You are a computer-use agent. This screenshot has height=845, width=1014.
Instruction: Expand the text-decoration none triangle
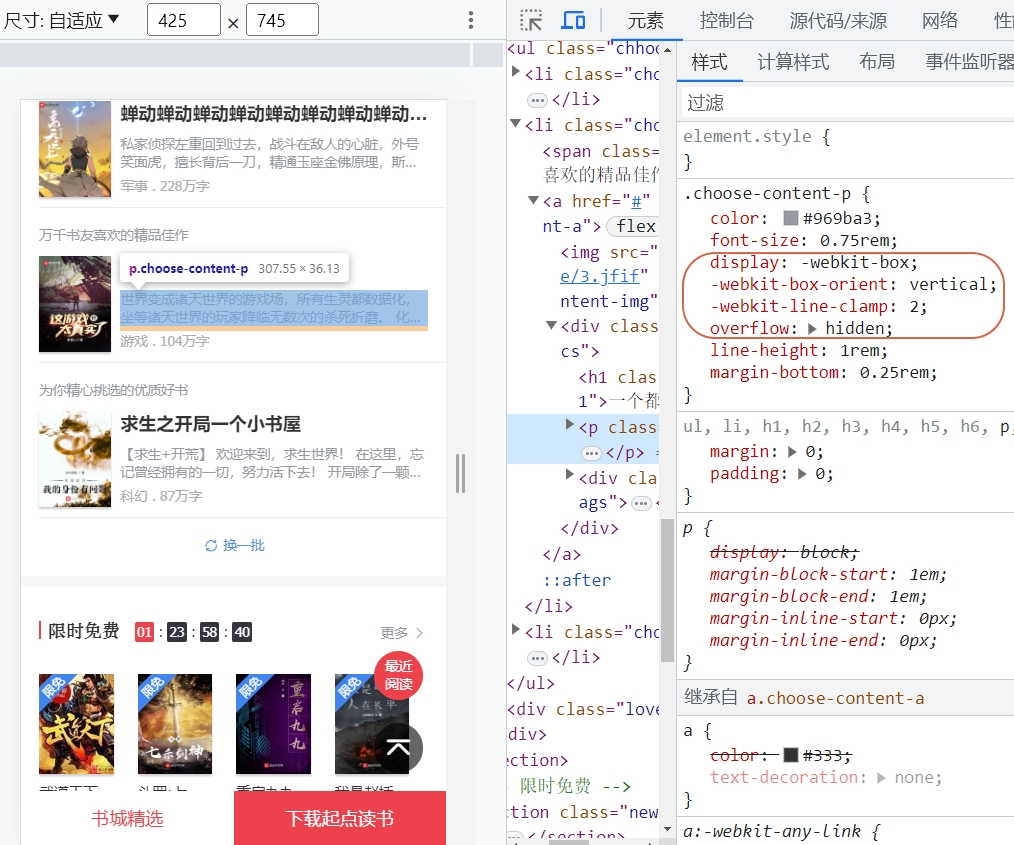(x=881, y=777)
